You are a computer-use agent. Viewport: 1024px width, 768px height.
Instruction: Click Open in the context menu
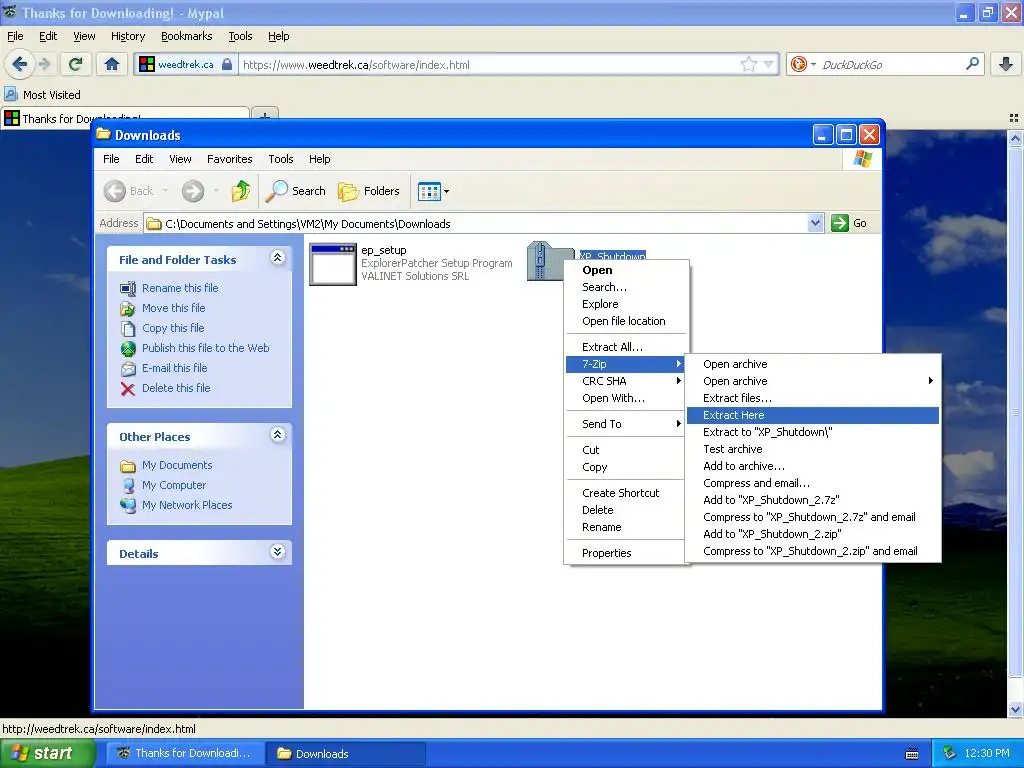point(626,270)
